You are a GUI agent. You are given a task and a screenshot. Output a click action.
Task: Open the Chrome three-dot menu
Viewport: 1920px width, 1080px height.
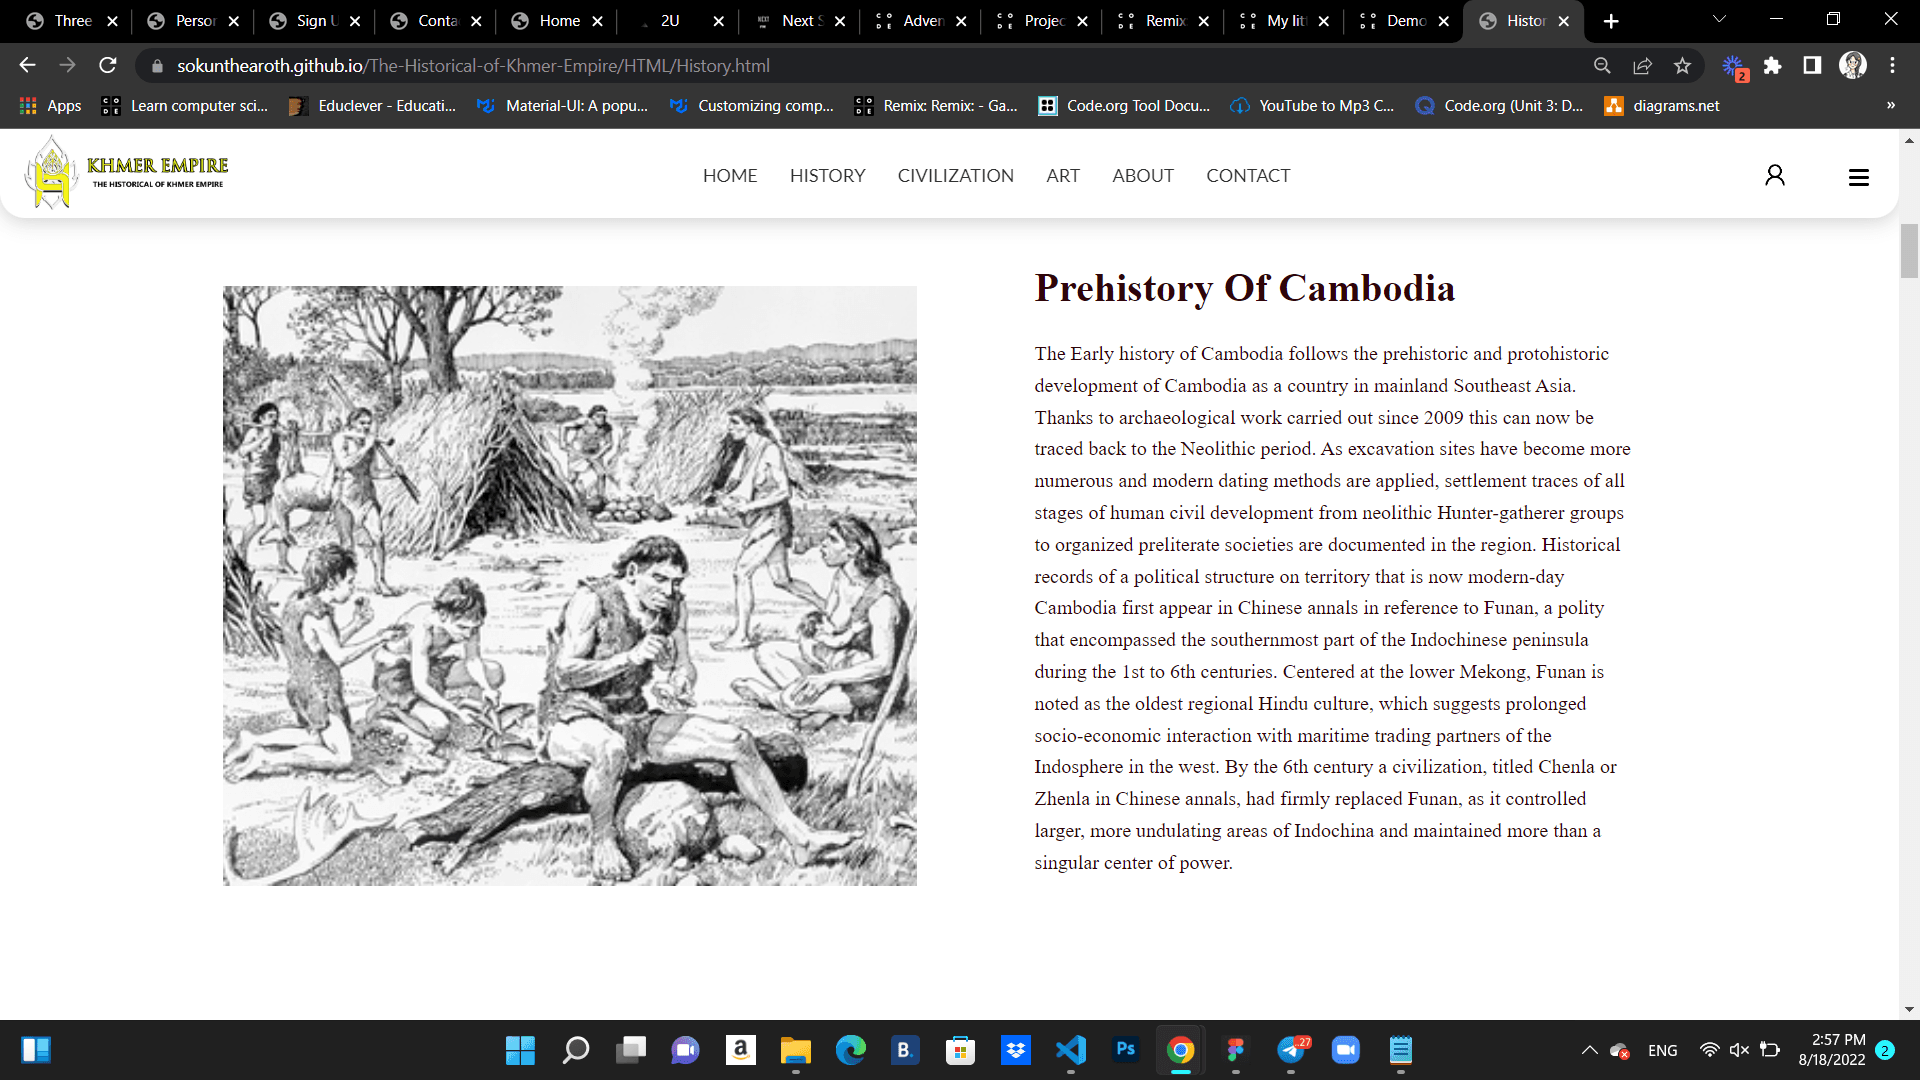pyautogui.click(x=1892, y=65)
